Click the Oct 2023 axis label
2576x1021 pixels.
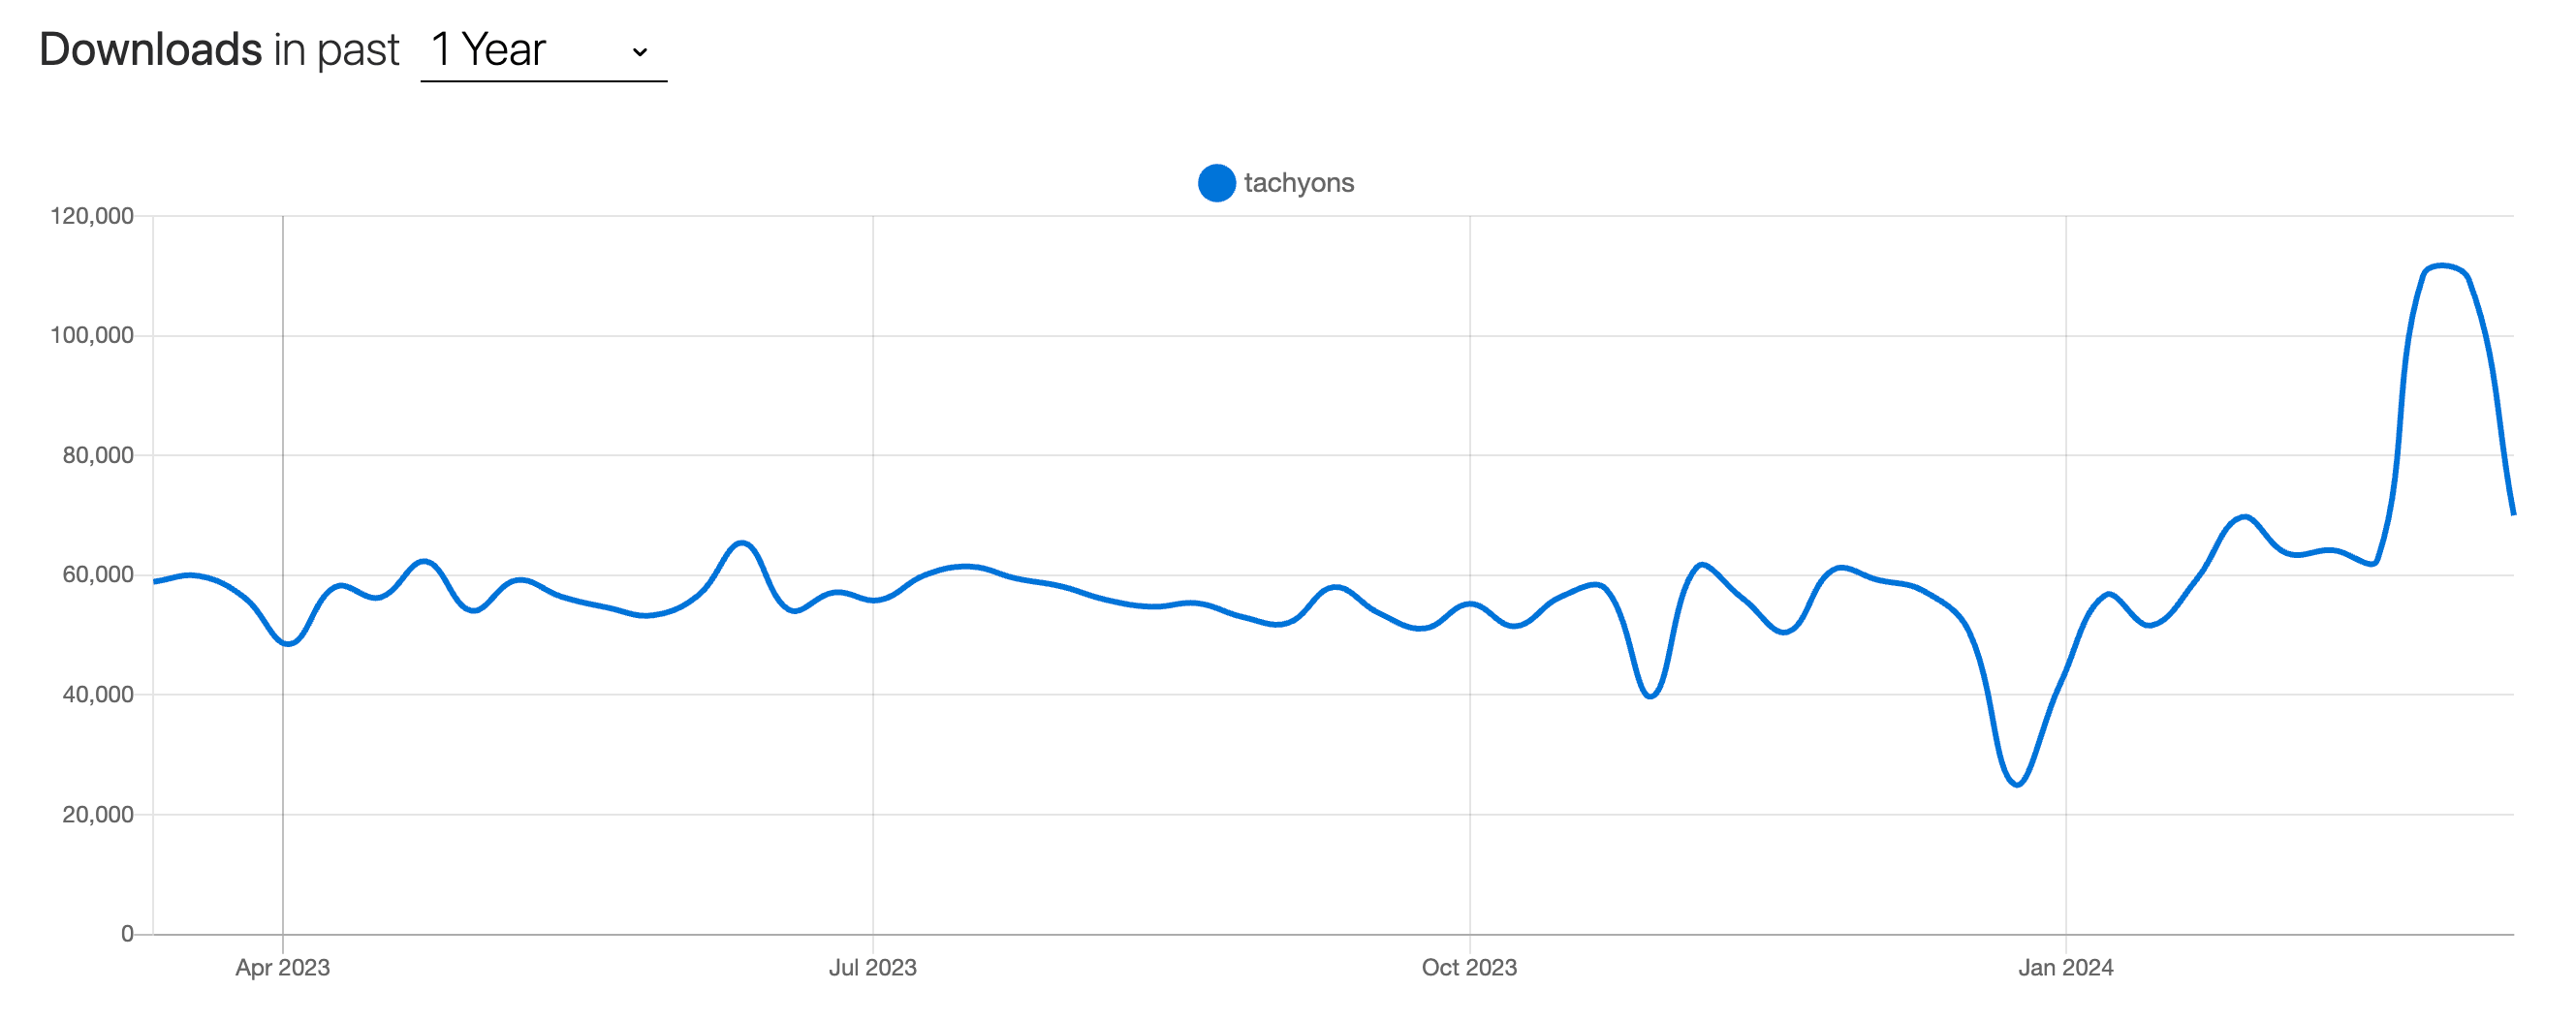(x=1470, y=967)
